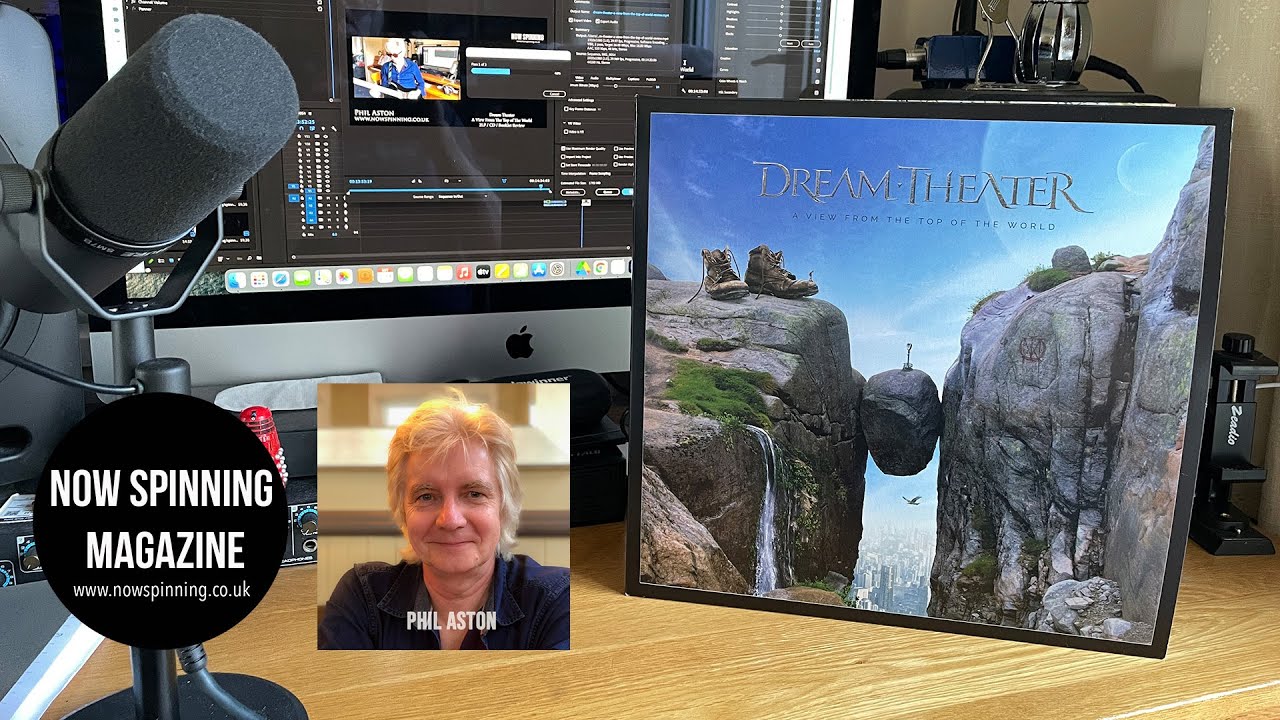The image size is (1280, 720).
Task: Launch Safari from the Dock
Action: 281,278
